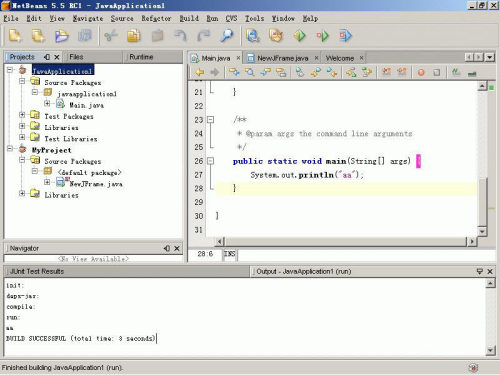500x375 pixels.
Task: Close the Navigator panel
Action: [x=177, y=248]
